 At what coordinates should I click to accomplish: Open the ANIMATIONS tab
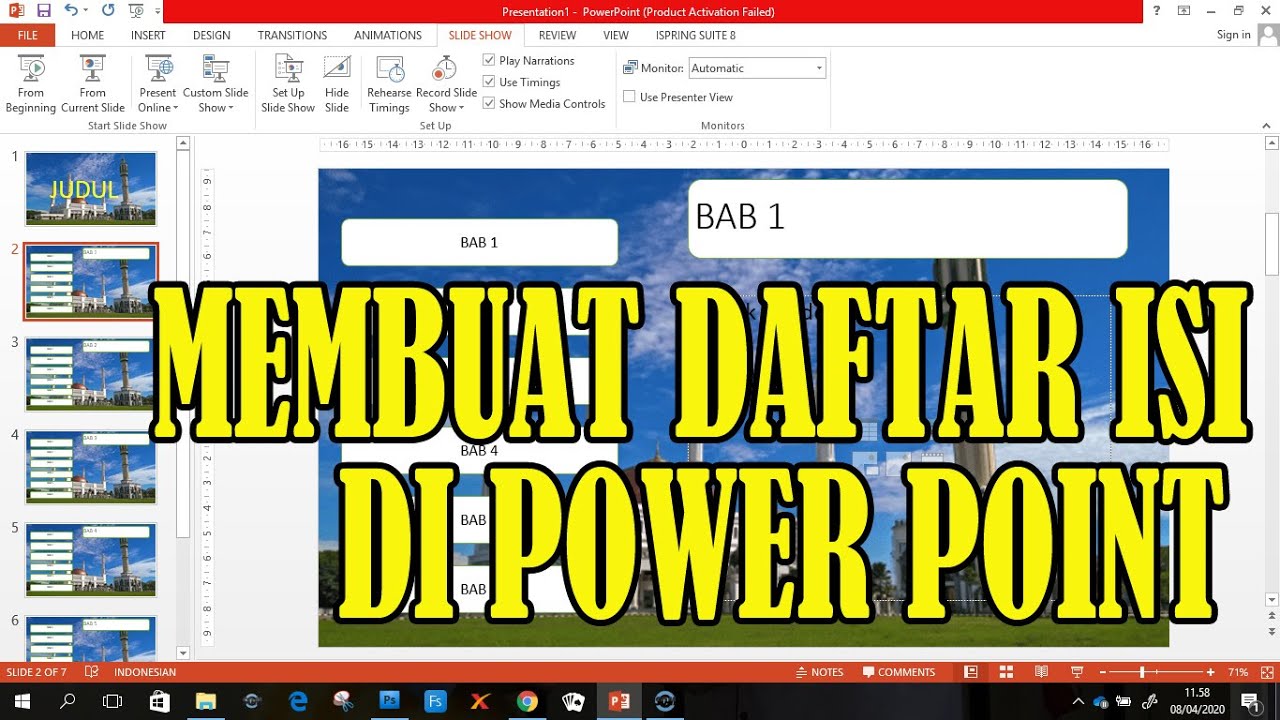click(388, 35)
